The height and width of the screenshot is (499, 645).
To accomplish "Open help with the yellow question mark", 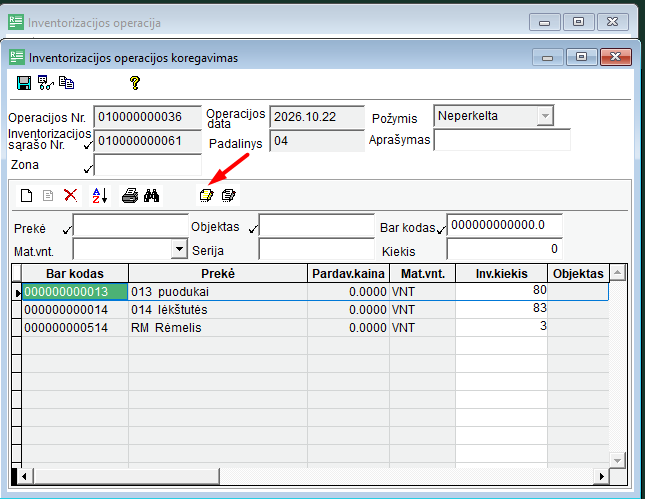I will pos(135,83).
